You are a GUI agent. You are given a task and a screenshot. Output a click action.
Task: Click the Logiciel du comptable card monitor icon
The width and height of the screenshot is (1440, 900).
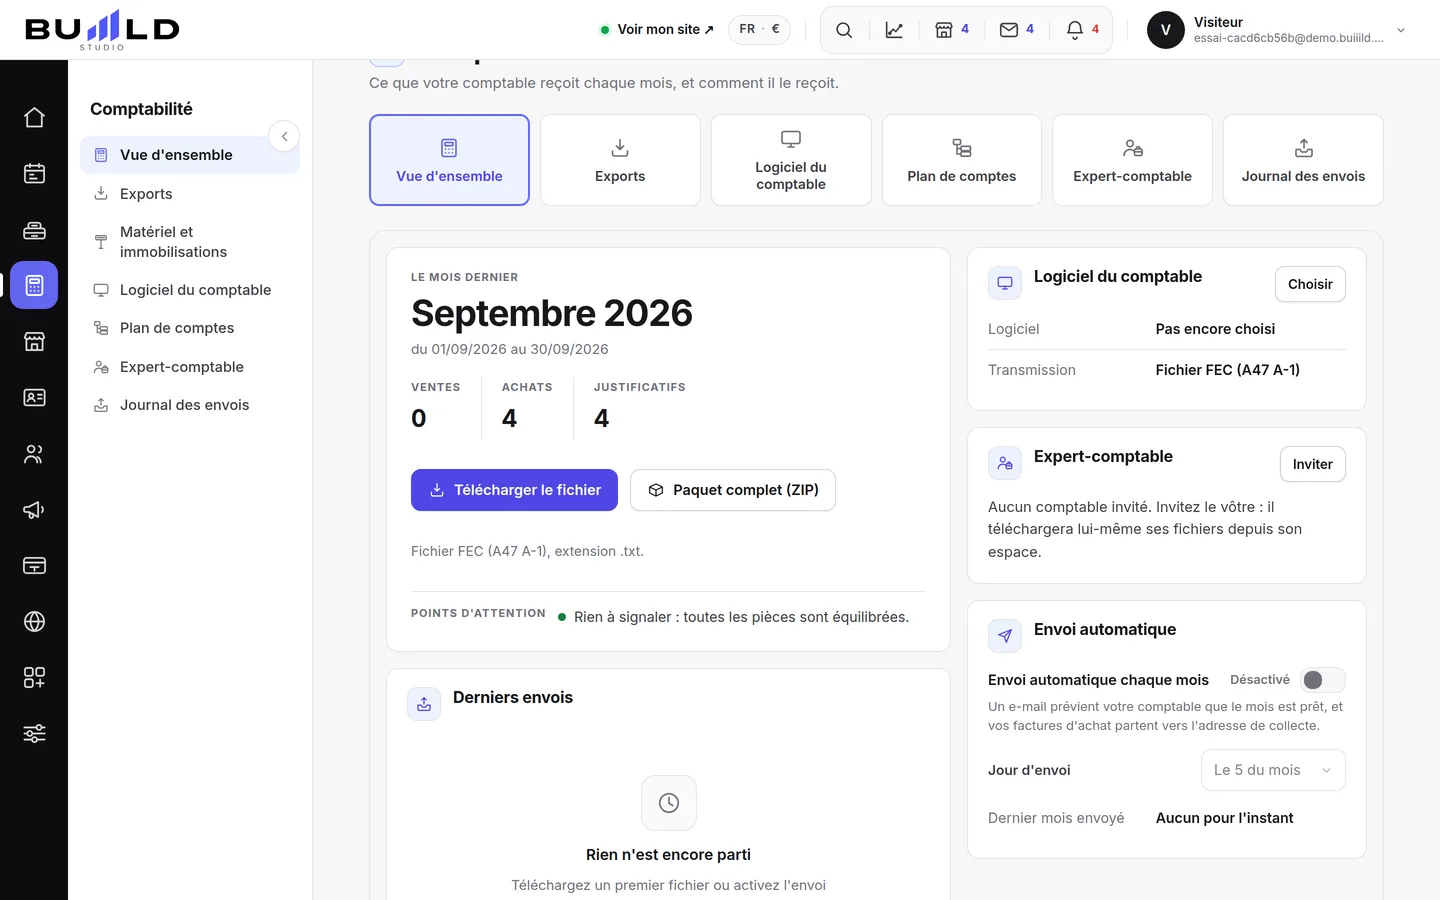tap(1005, 283)
